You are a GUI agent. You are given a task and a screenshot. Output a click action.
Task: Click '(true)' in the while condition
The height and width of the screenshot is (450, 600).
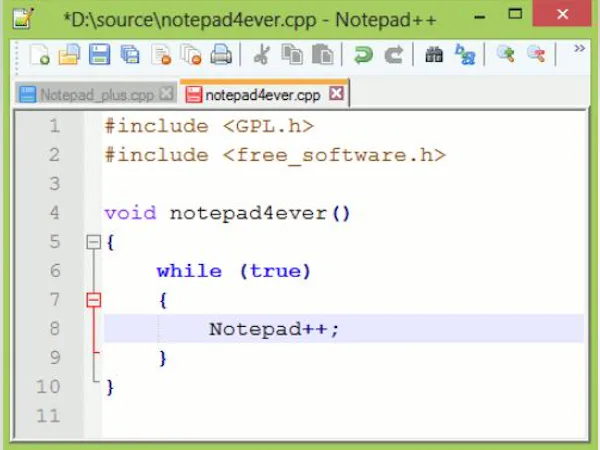[x=275, y=271]
